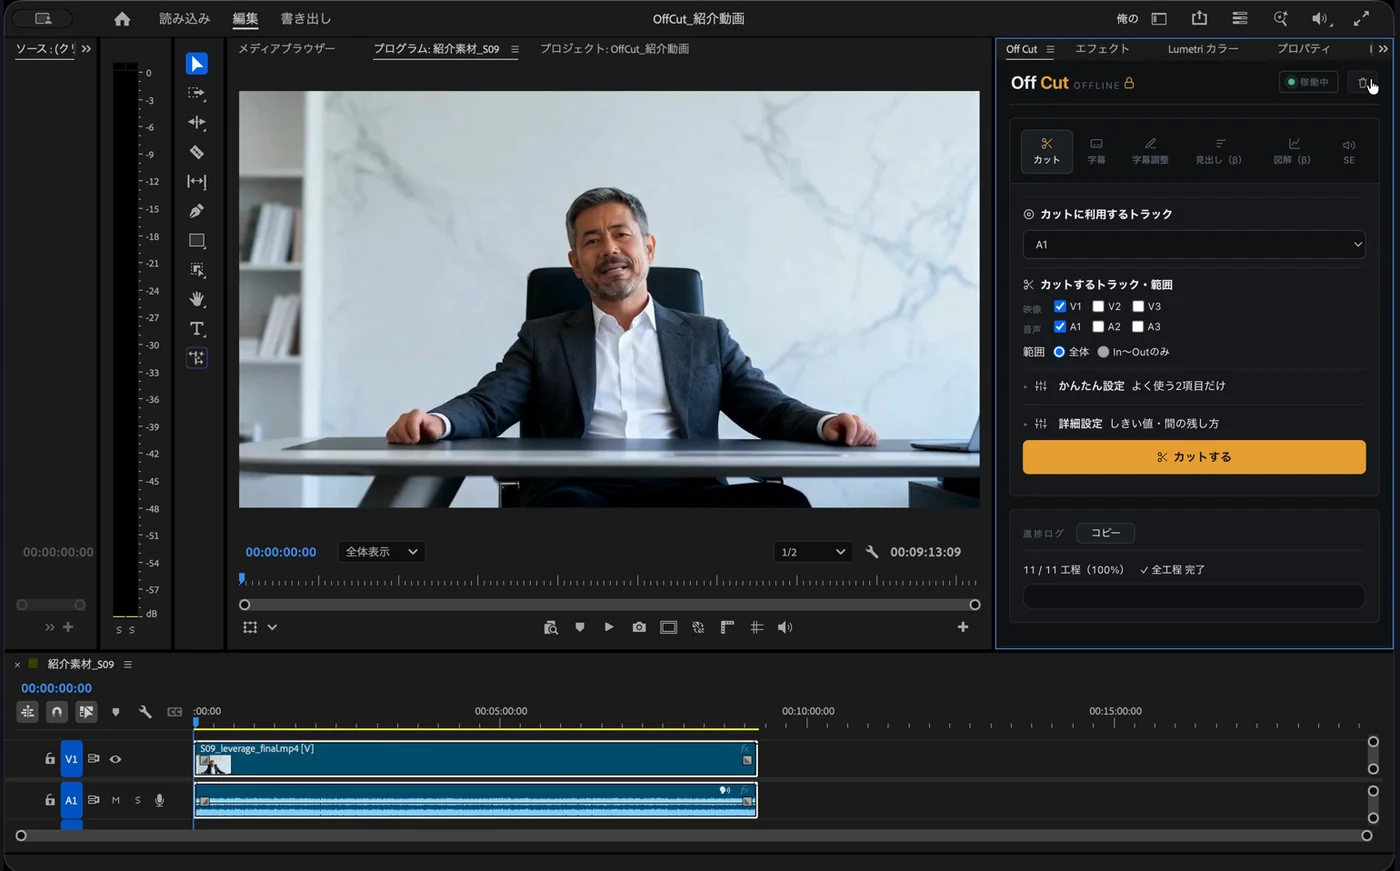Viewport: 1400px width, 871px height.
Task: Select the S09_leverage_final.mp4 video clip
Action: pyautogui.click(x=475, y=759)
